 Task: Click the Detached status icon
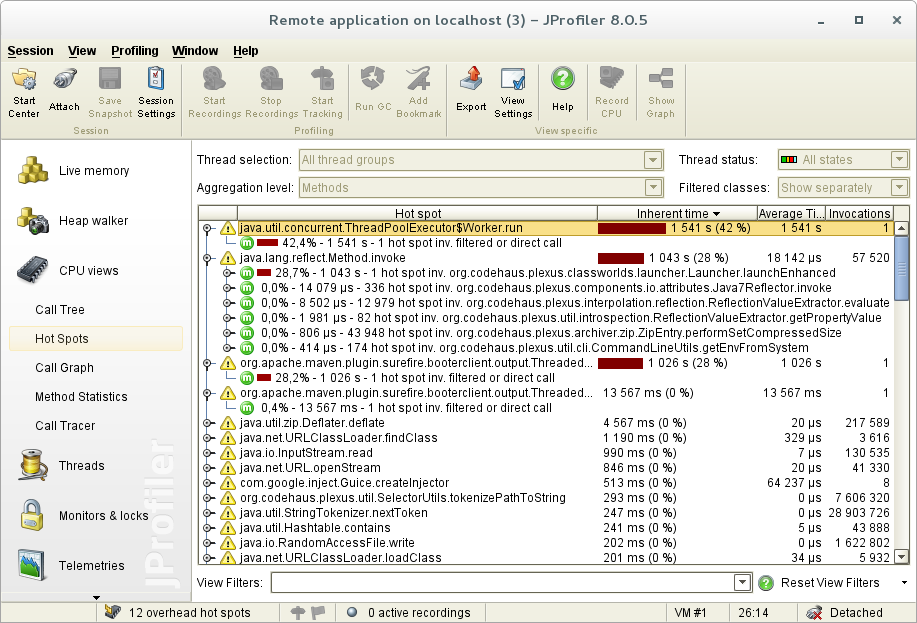(813, 612)
